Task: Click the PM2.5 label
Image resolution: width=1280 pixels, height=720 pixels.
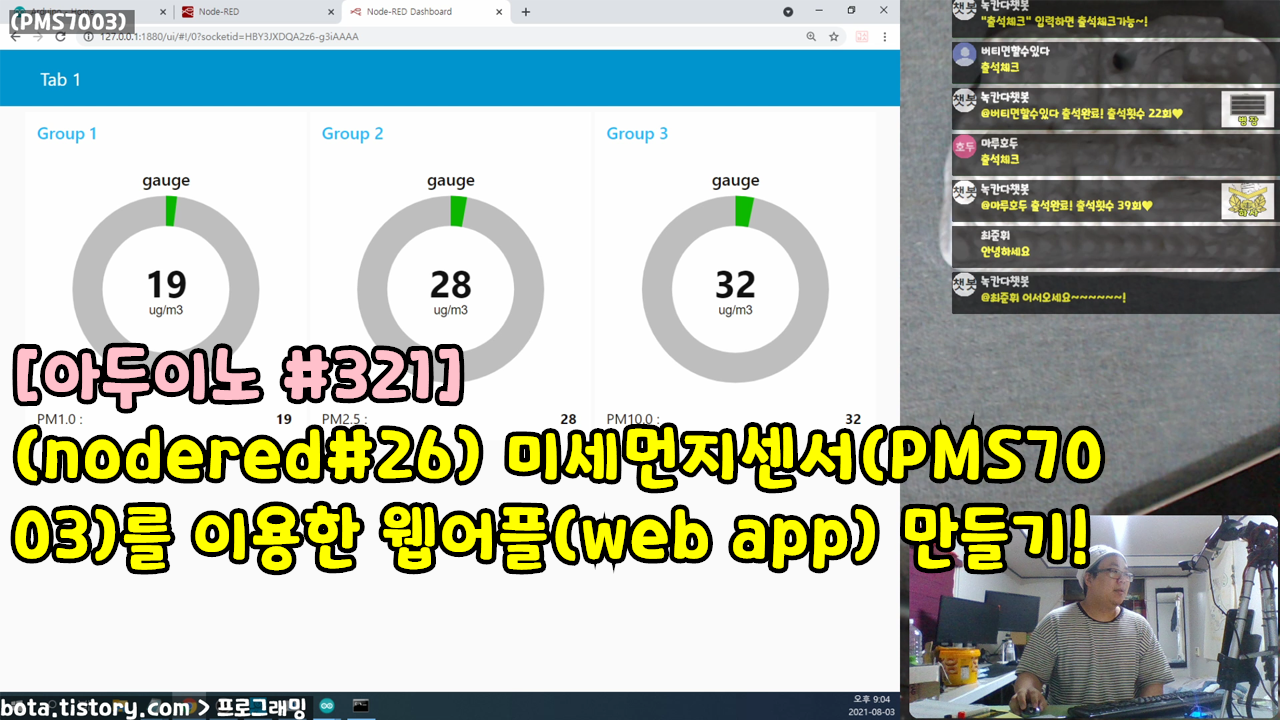Action: click(x=344, y=420)
